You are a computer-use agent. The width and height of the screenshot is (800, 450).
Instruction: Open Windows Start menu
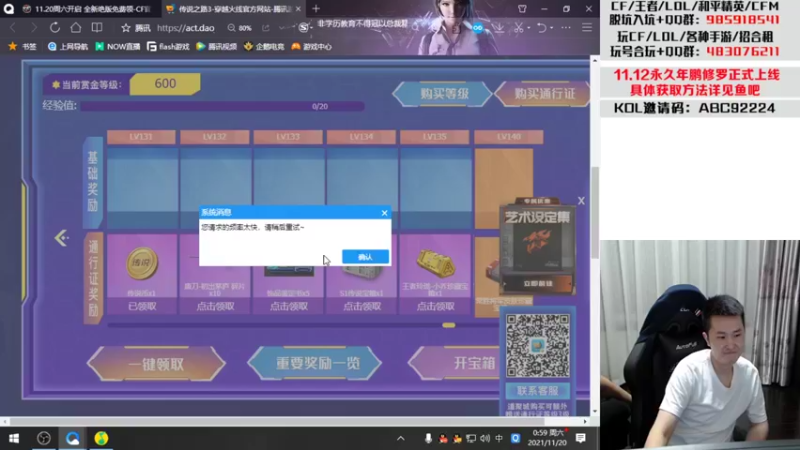(x=14, y=438)
